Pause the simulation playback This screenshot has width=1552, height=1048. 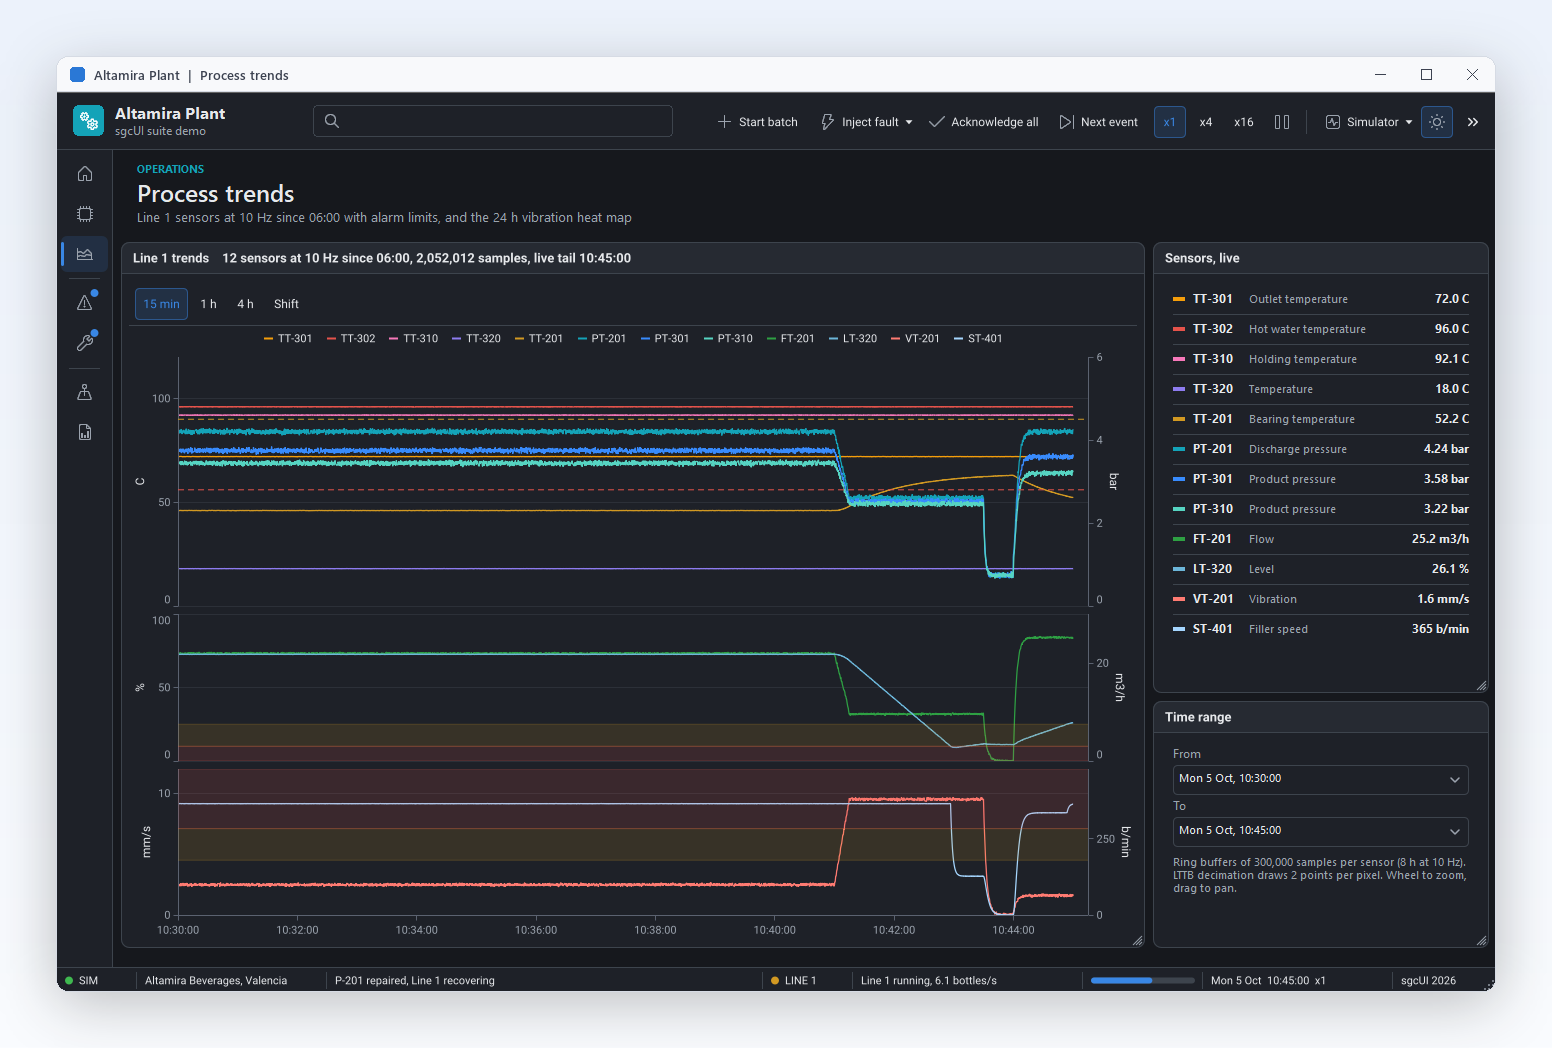1282,122
